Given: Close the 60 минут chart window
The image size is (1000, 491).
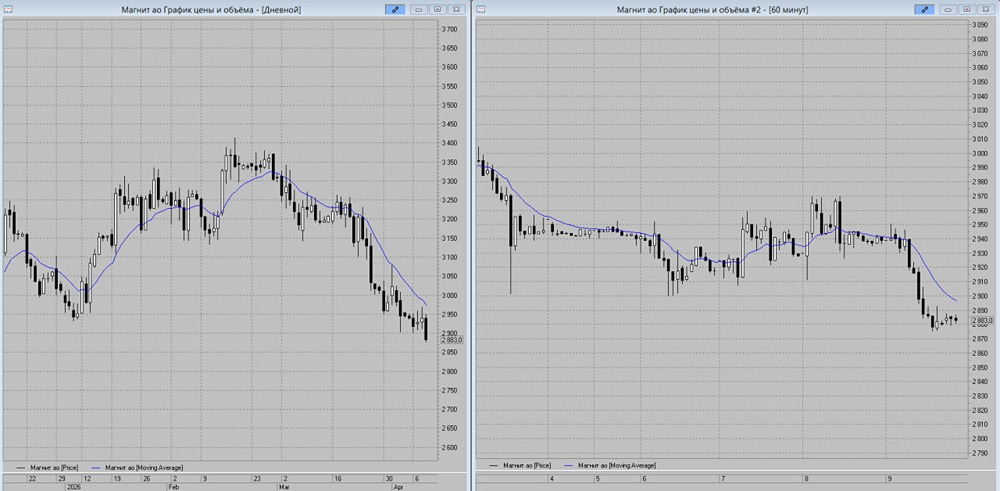Looking at the screenshot, I should point(985,10).
